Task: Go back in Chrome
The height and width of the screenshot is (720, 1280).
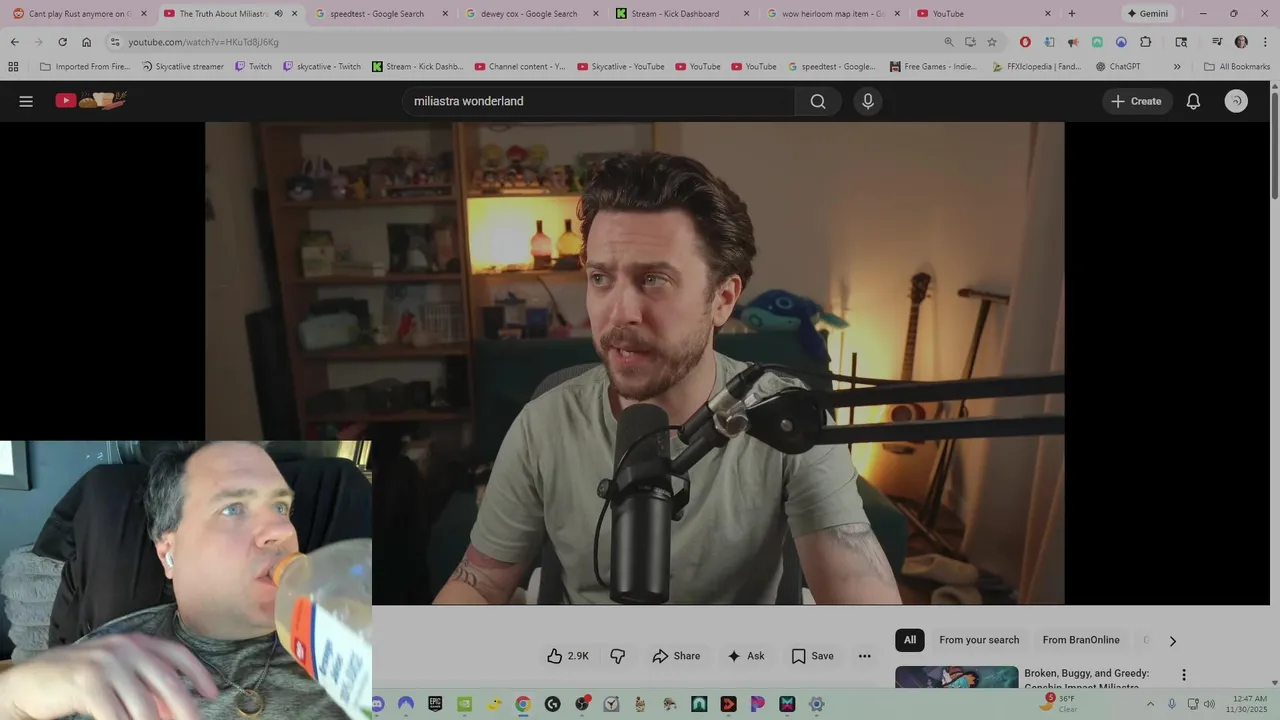Action: tap(14, 42)
